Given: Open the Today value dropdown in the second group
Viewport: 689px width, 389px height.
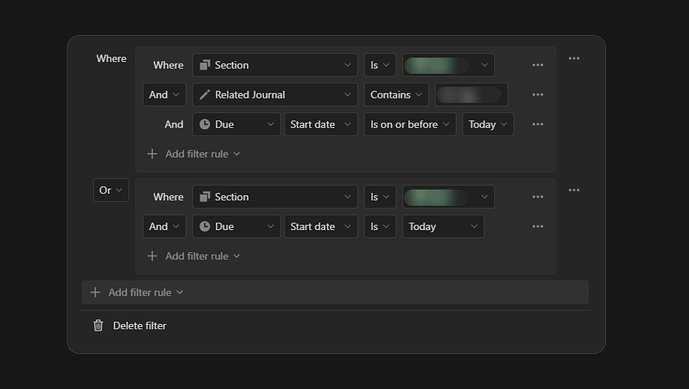Looking at the screenshot, I should (443, 226).
